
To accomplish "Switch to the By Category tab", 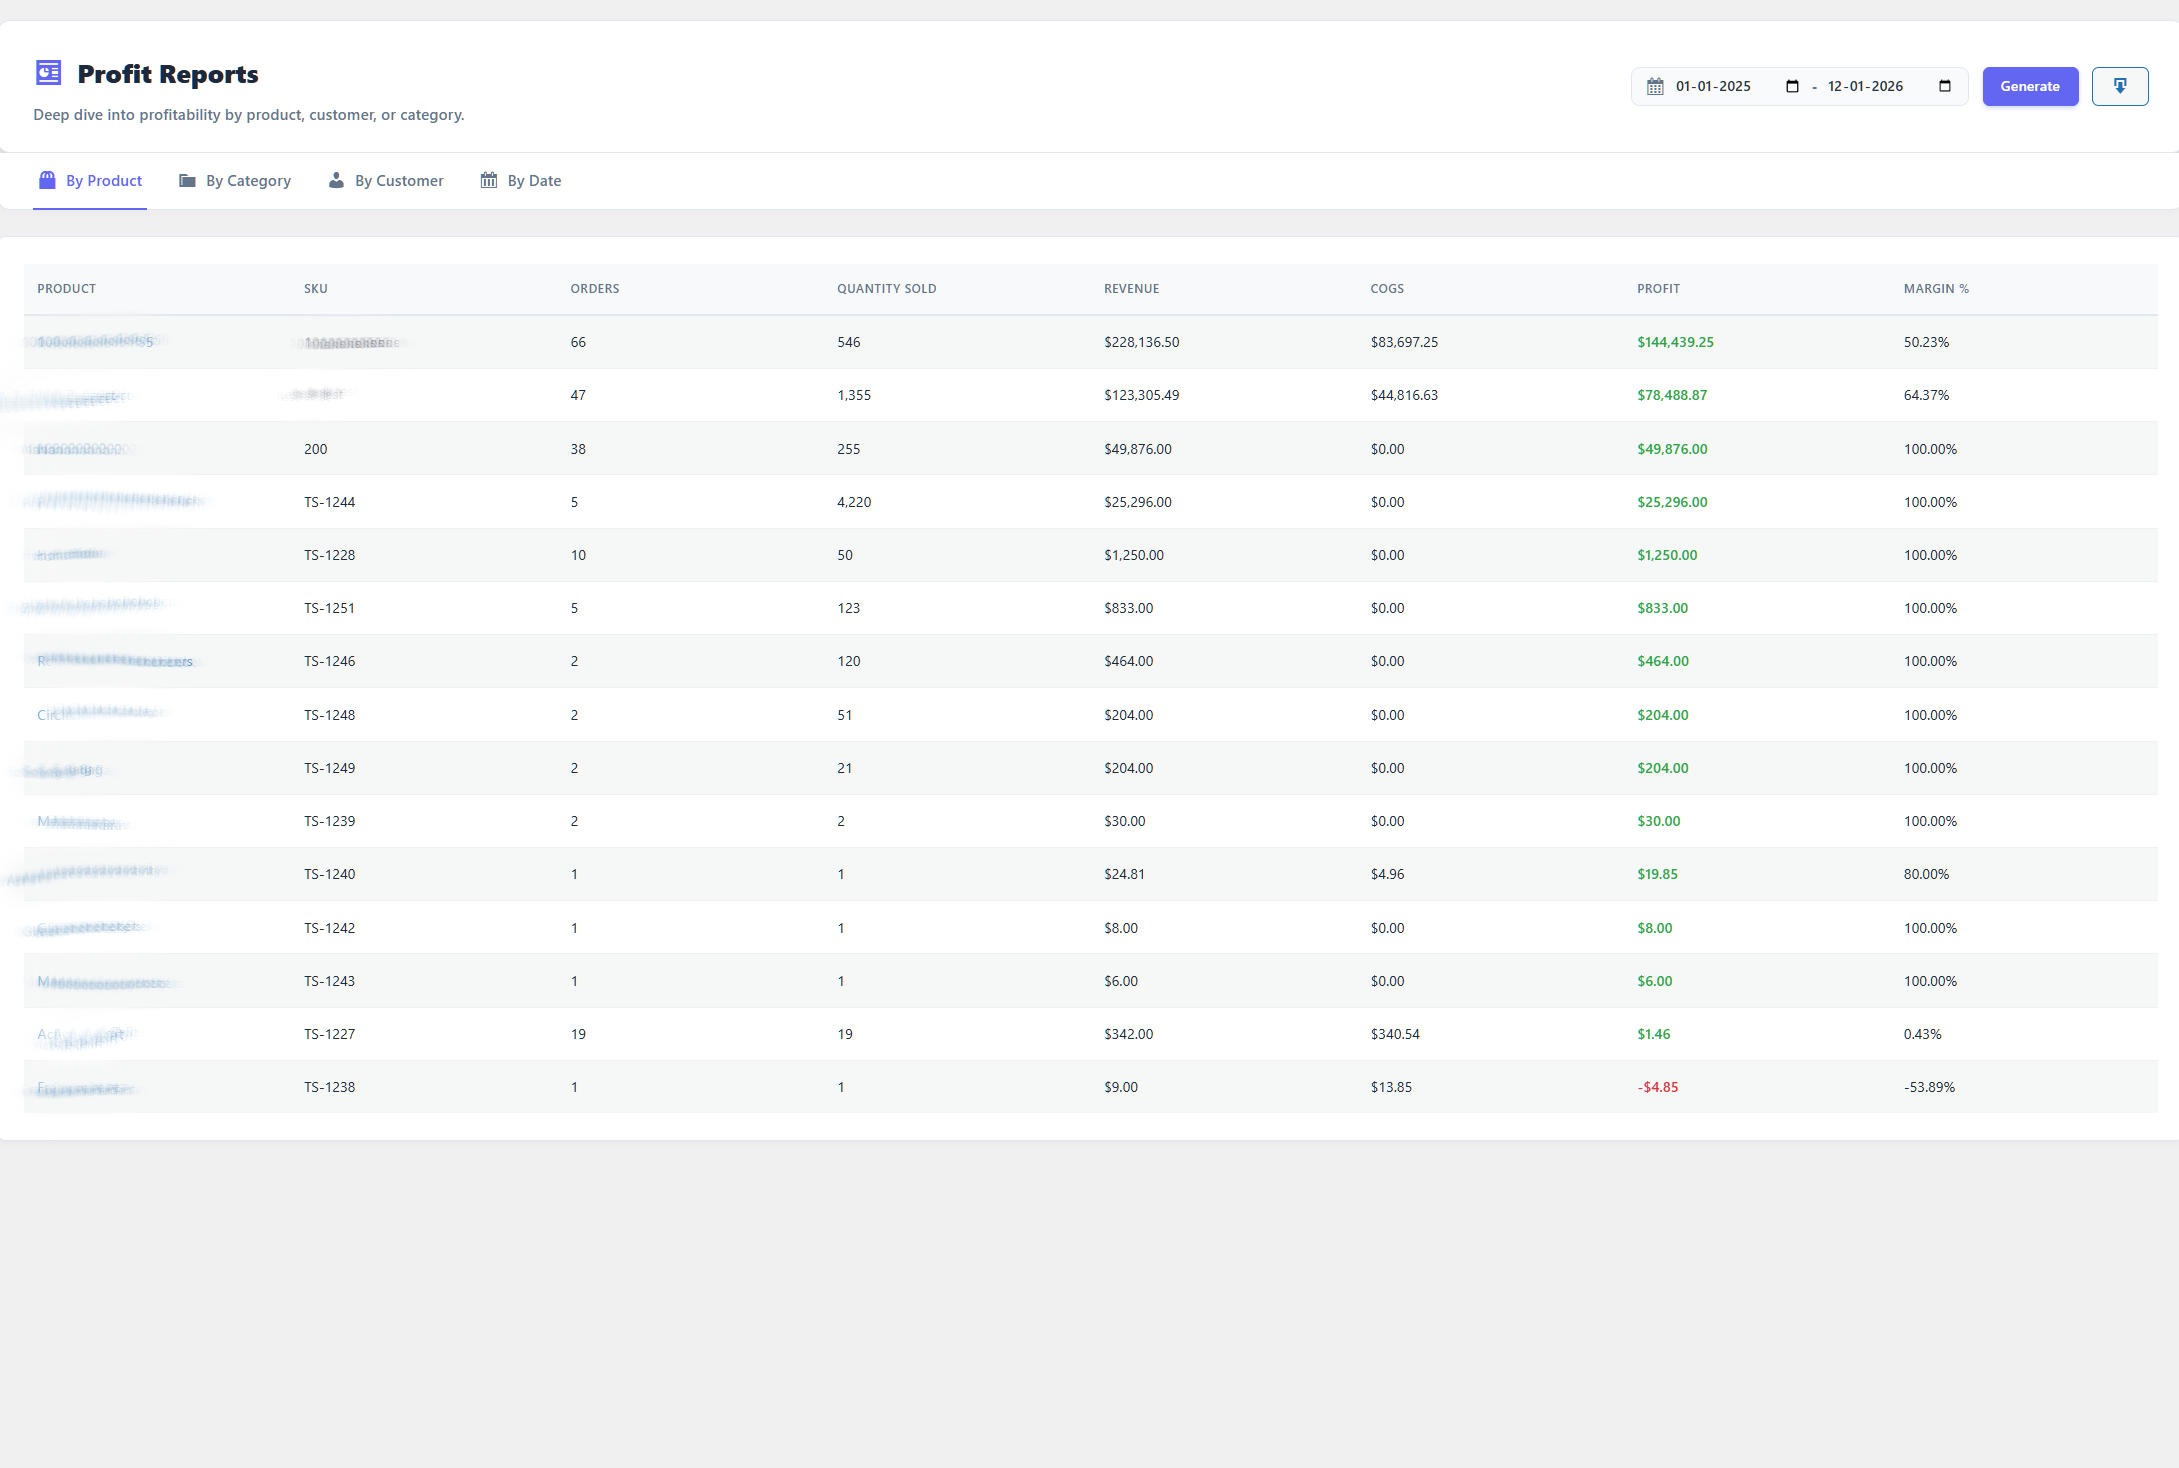I will [x=235, y=181].
